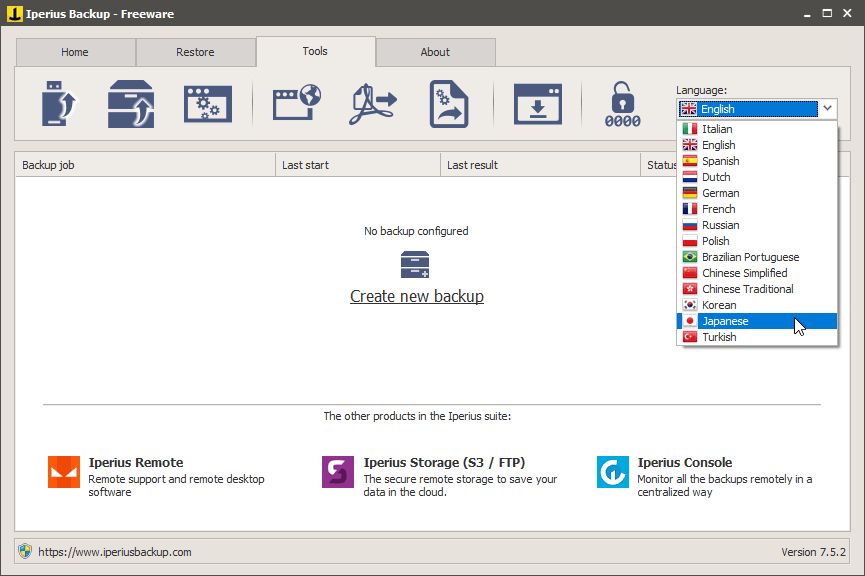The image size is (865, 576).
Task: Switch to the Home tab
Action: [x=75, y=52]
